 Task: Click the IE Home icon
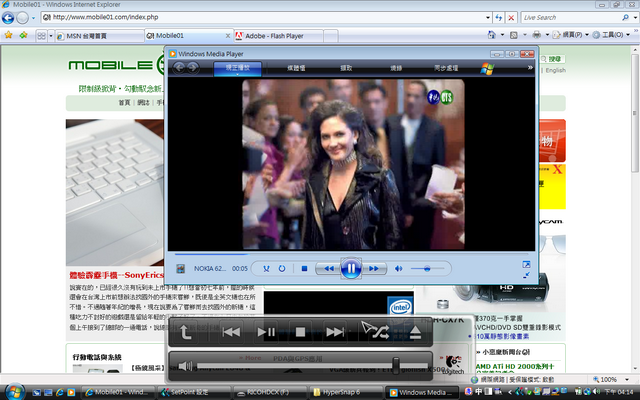tap(491, 35)
